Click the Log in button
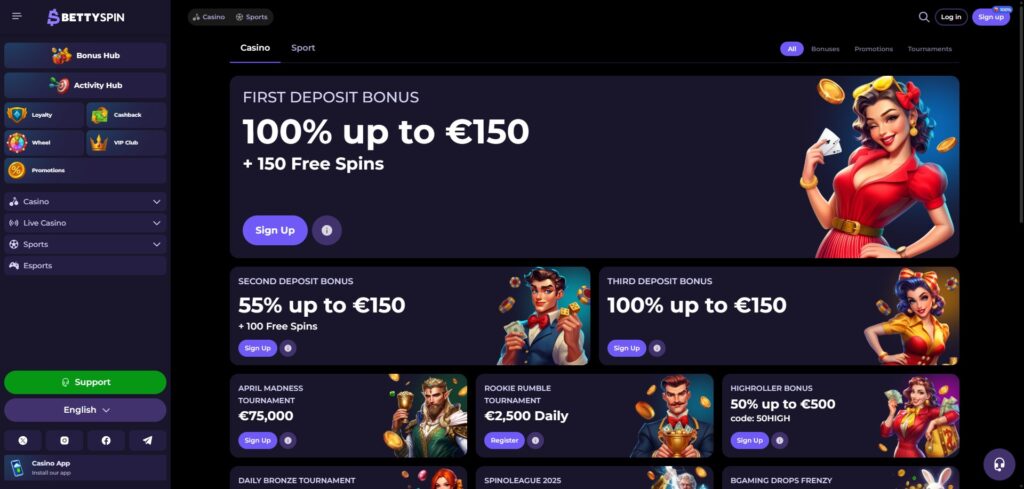 tap(951, 17)
